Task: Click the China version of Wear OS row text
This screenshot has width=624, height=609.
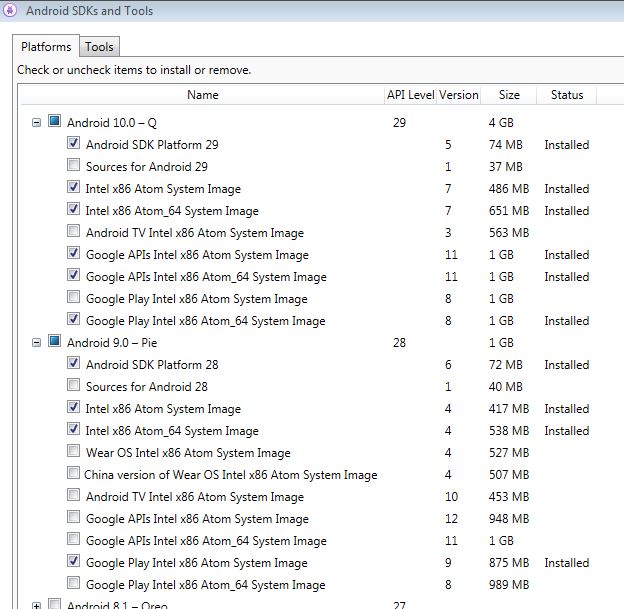Action: pyautogui.click(x=230, y=475)
